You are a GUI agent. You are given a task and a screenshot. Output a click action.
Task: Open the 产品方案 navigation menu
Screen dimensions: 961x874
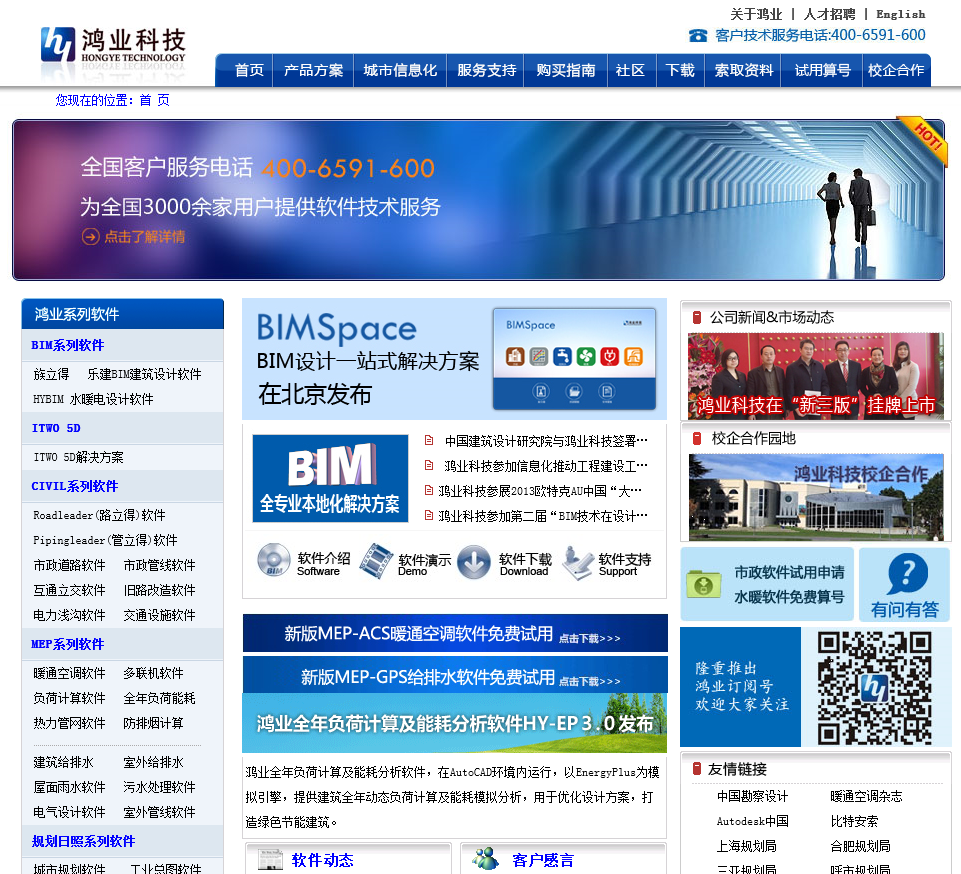tap(313, 70)
